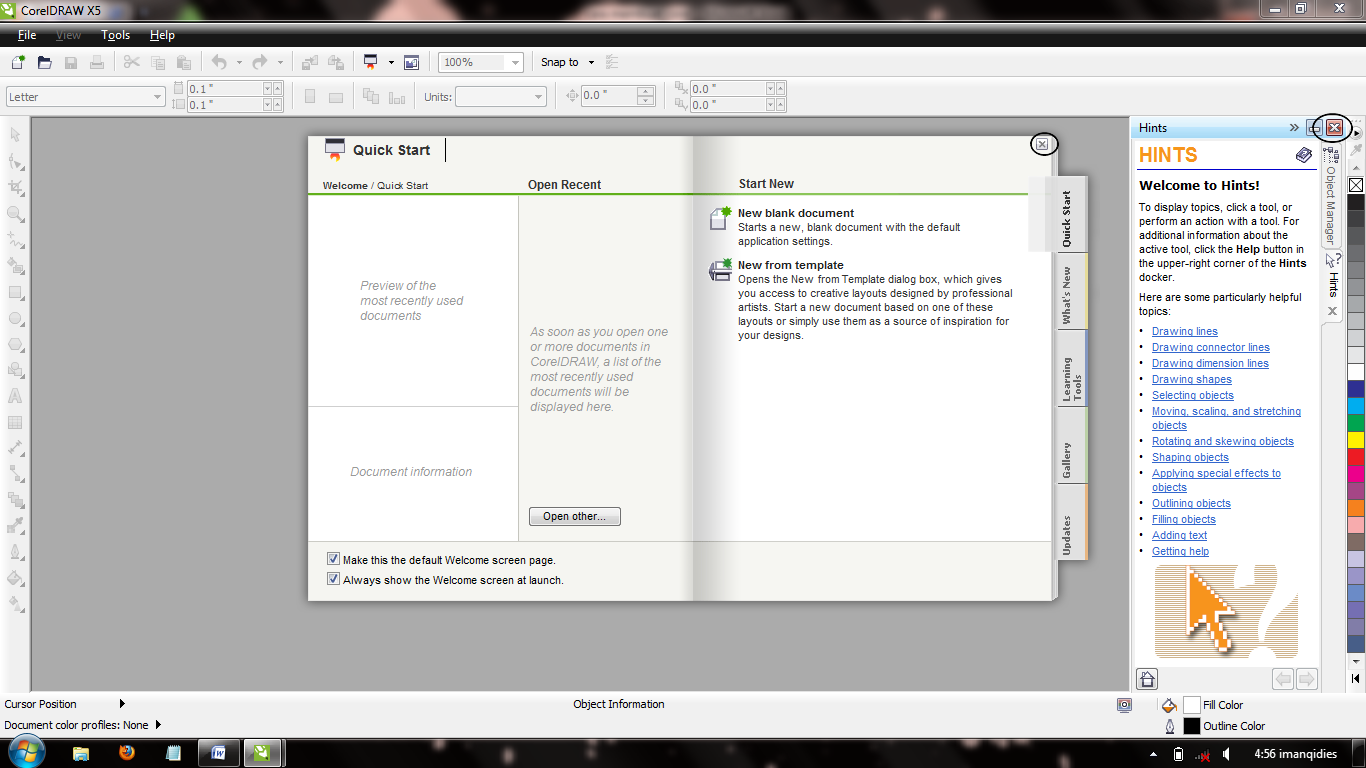Click the Hints docker home icon
1366x768 pixels.
click(x=1147, y=679)
